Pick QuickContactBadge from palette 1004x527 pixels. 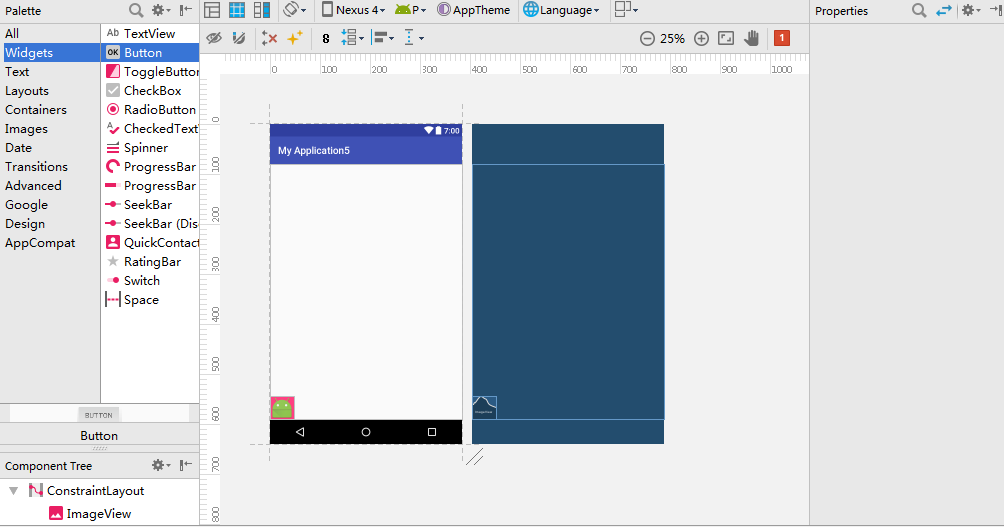click(150, 243)
